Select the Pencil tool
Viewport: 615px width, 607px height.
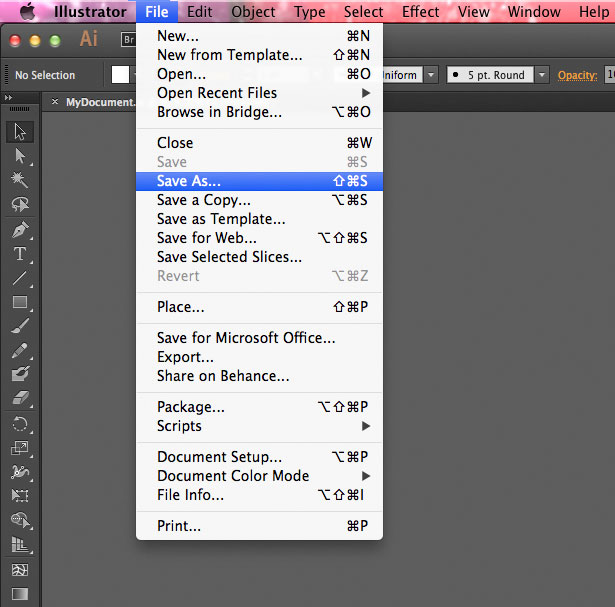coord(20,351)
